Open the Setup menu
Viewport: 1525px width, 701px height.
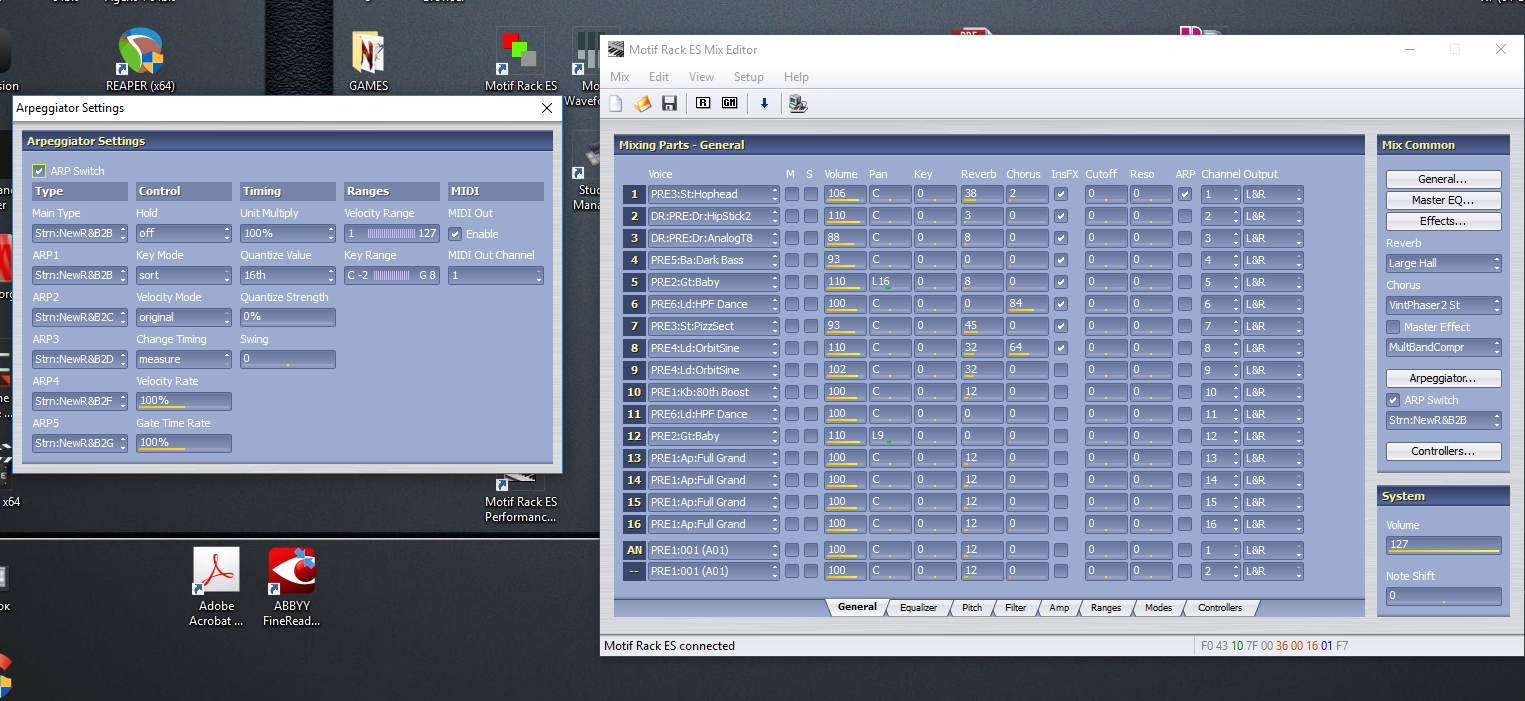click(749, 77)
